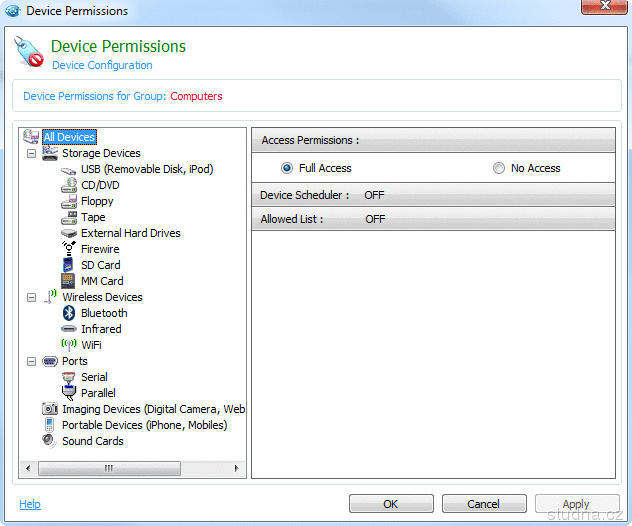Image resolution: width=632 pixels, height=526 pixels.
Task: Select the No Access radio button
Action: (499, 168)
